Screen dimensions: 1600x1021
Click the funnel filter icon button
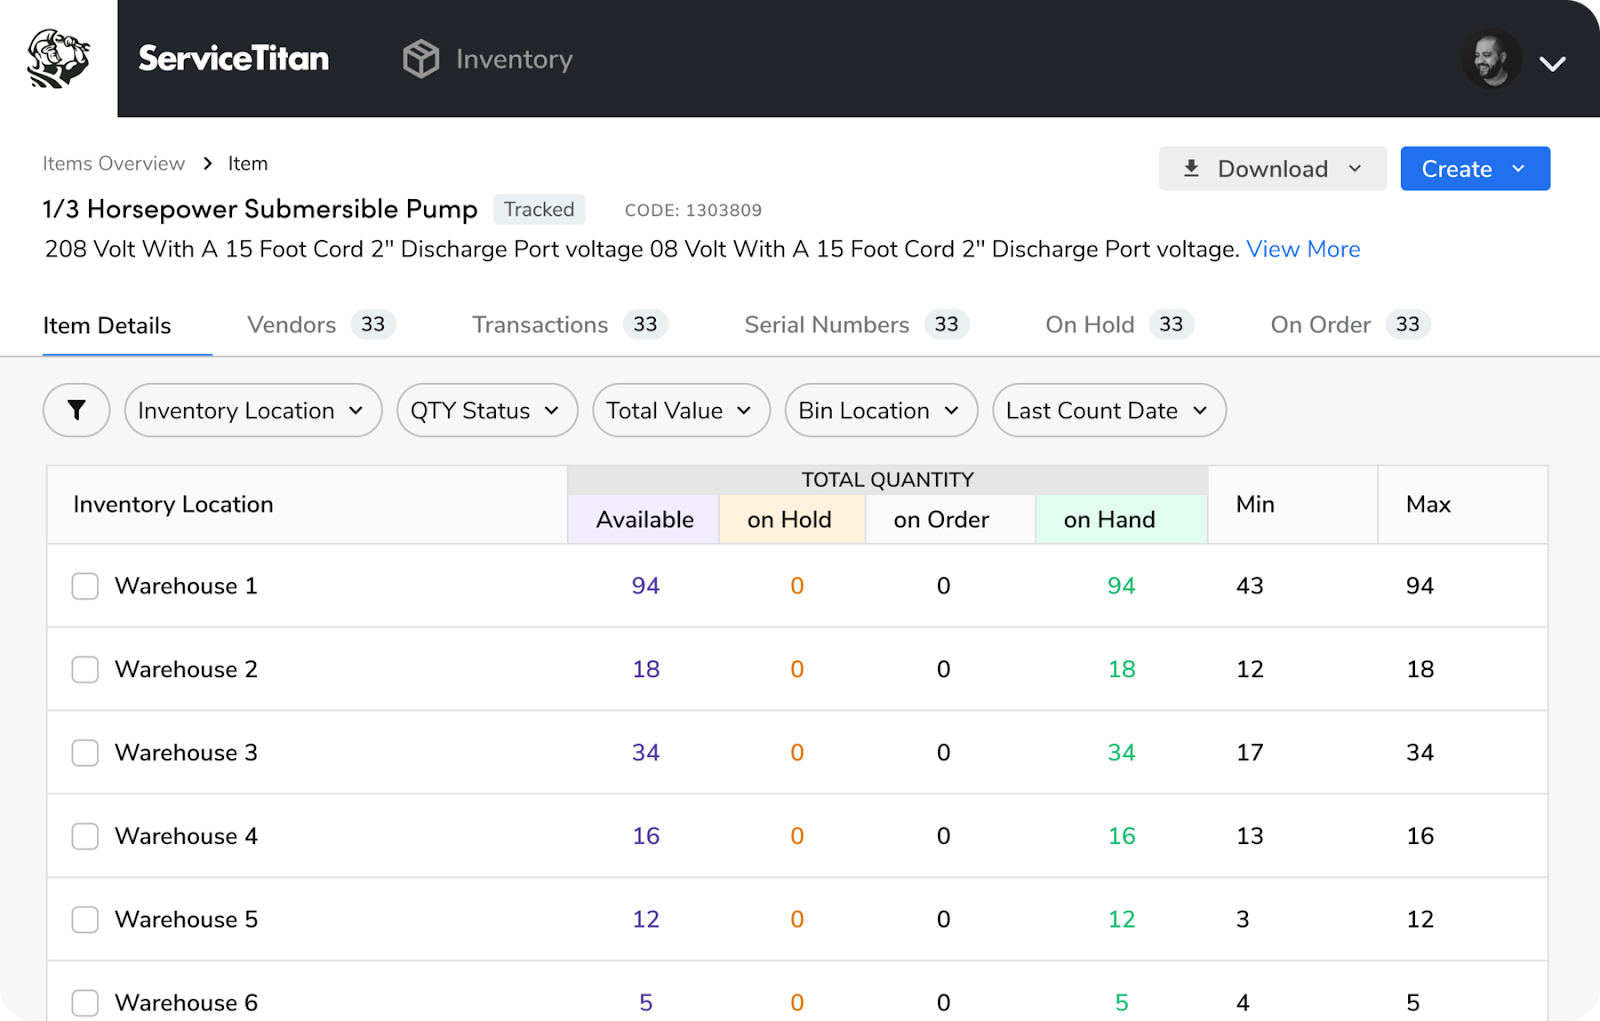(76, 410)
